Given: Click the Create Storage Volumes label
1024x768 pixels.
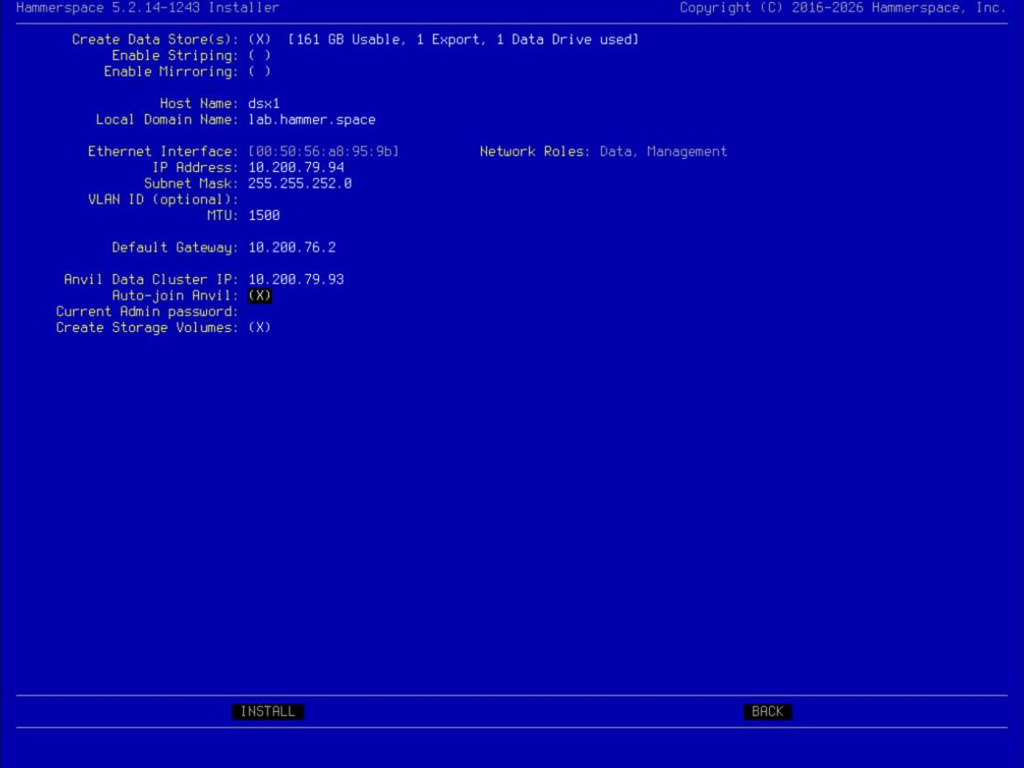Looking at the screenshot, I should 148,328.
